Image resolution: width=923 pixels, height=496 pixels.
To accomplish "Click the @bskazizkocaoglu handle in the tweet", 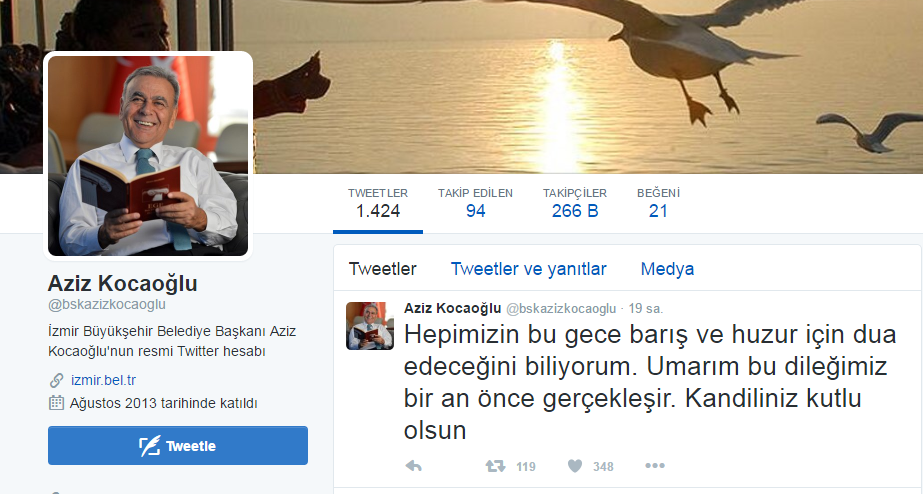I will [561, 308].
